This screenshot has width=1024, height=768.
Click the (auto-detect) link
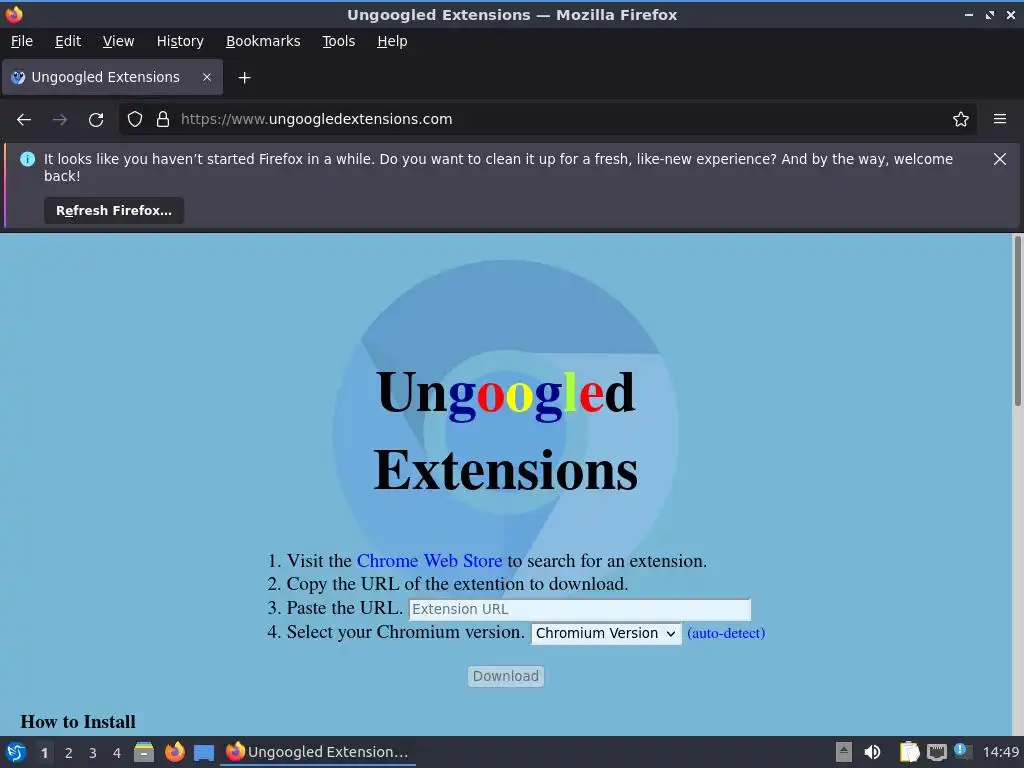(726, 633)
